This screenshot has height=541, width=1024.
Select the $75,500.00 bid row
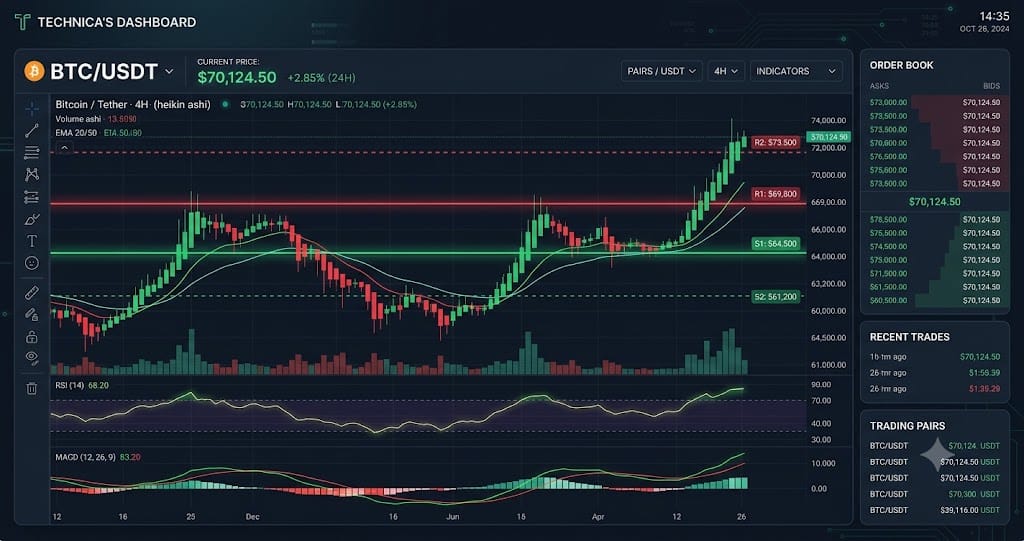pos(935,233)
